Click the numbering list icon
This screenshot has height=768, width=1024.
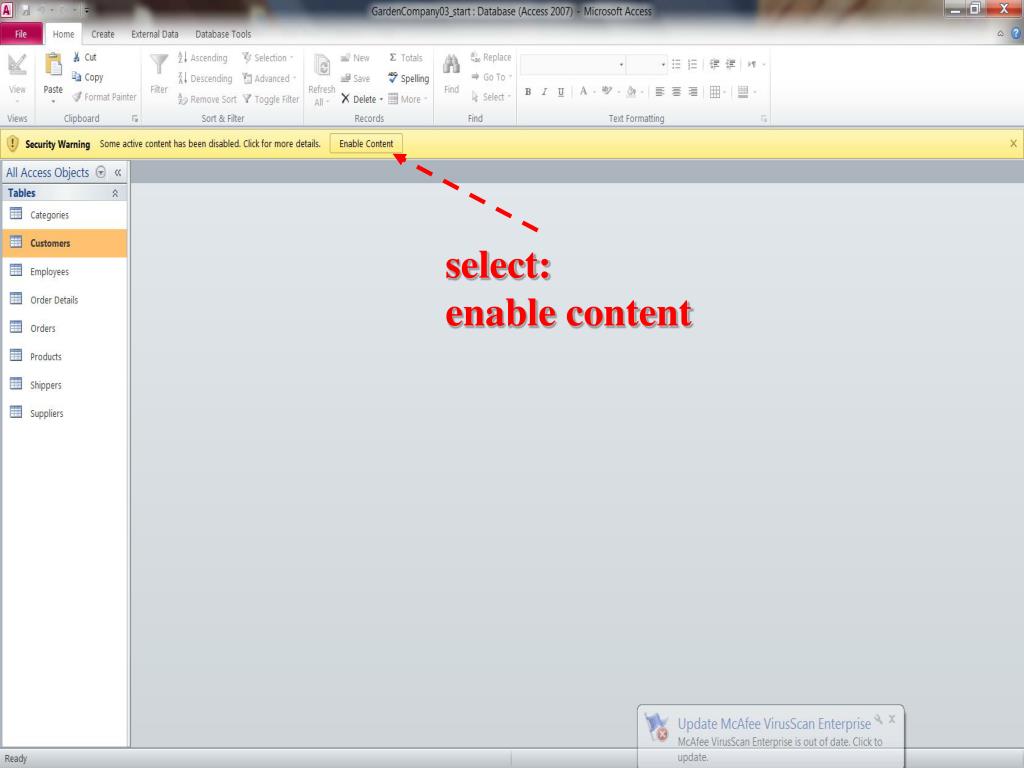pos(692,64)
